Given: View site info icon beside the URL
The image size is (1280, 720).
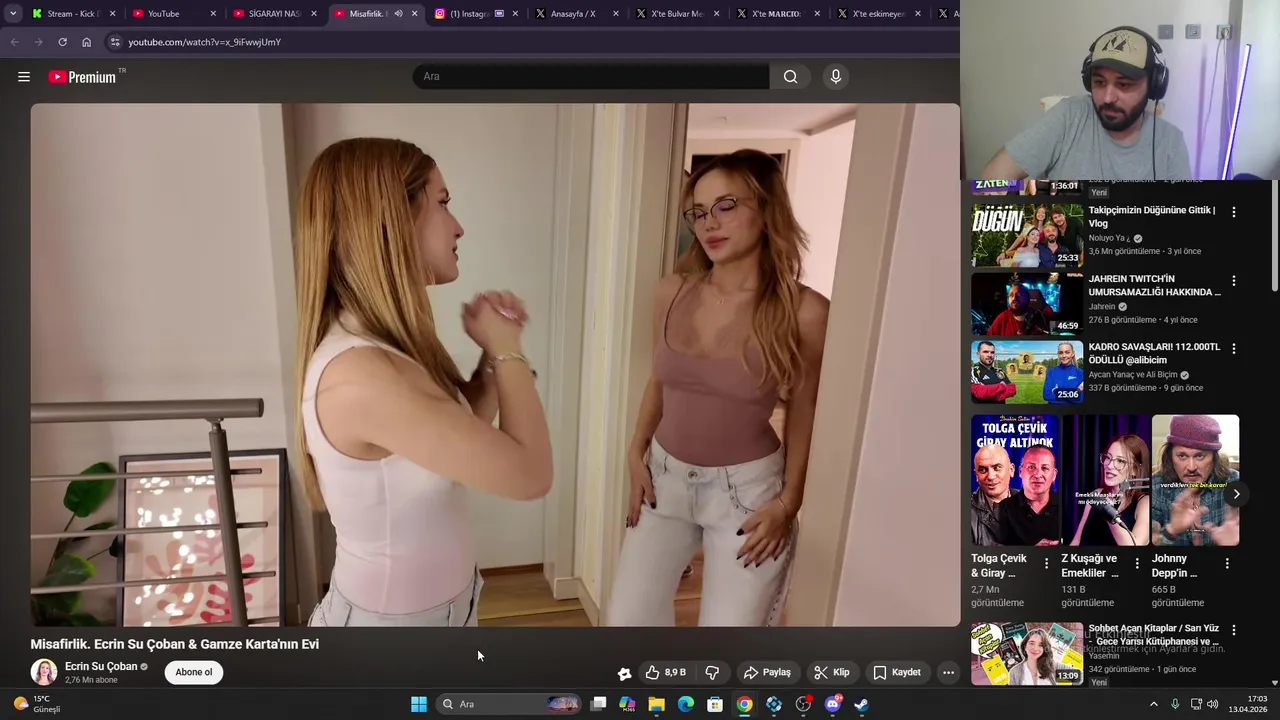Looking at the screenshot, I should coord(115,42).
